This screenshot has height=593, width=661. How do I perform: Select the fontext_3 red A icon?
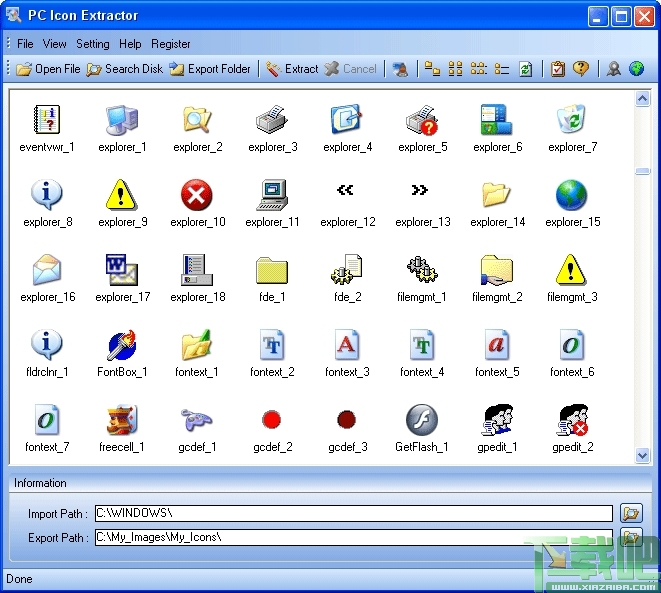point(347,345)
